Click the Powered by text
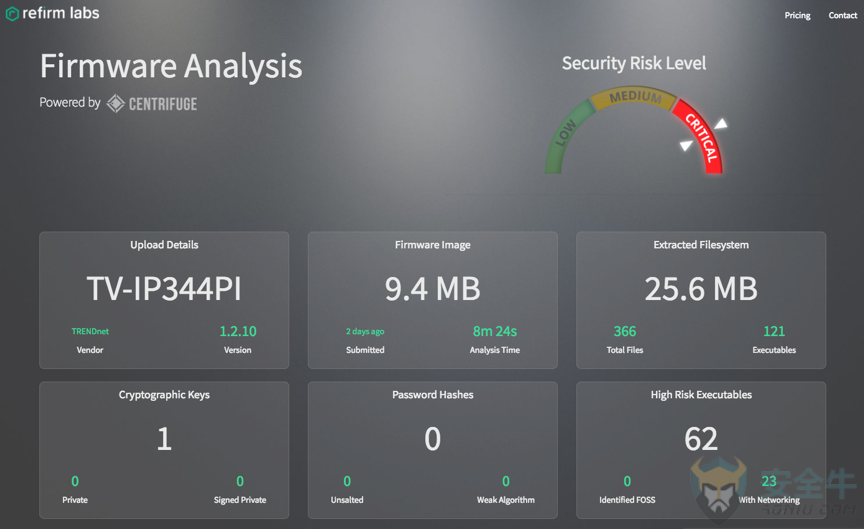The height and width of the screenshot is (529, 864). click(x=70, y=102)
